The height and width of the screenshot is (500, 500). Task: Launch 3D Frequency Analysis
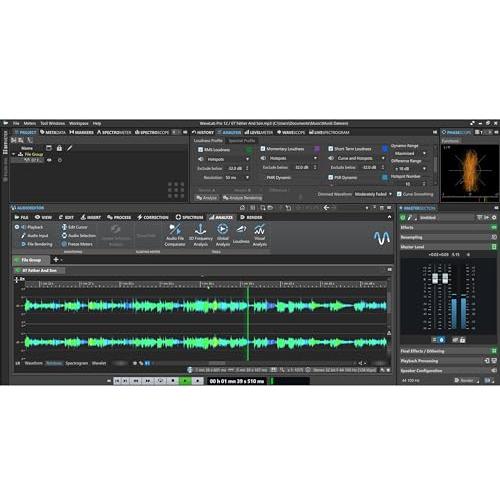click(x=201, y=235)
